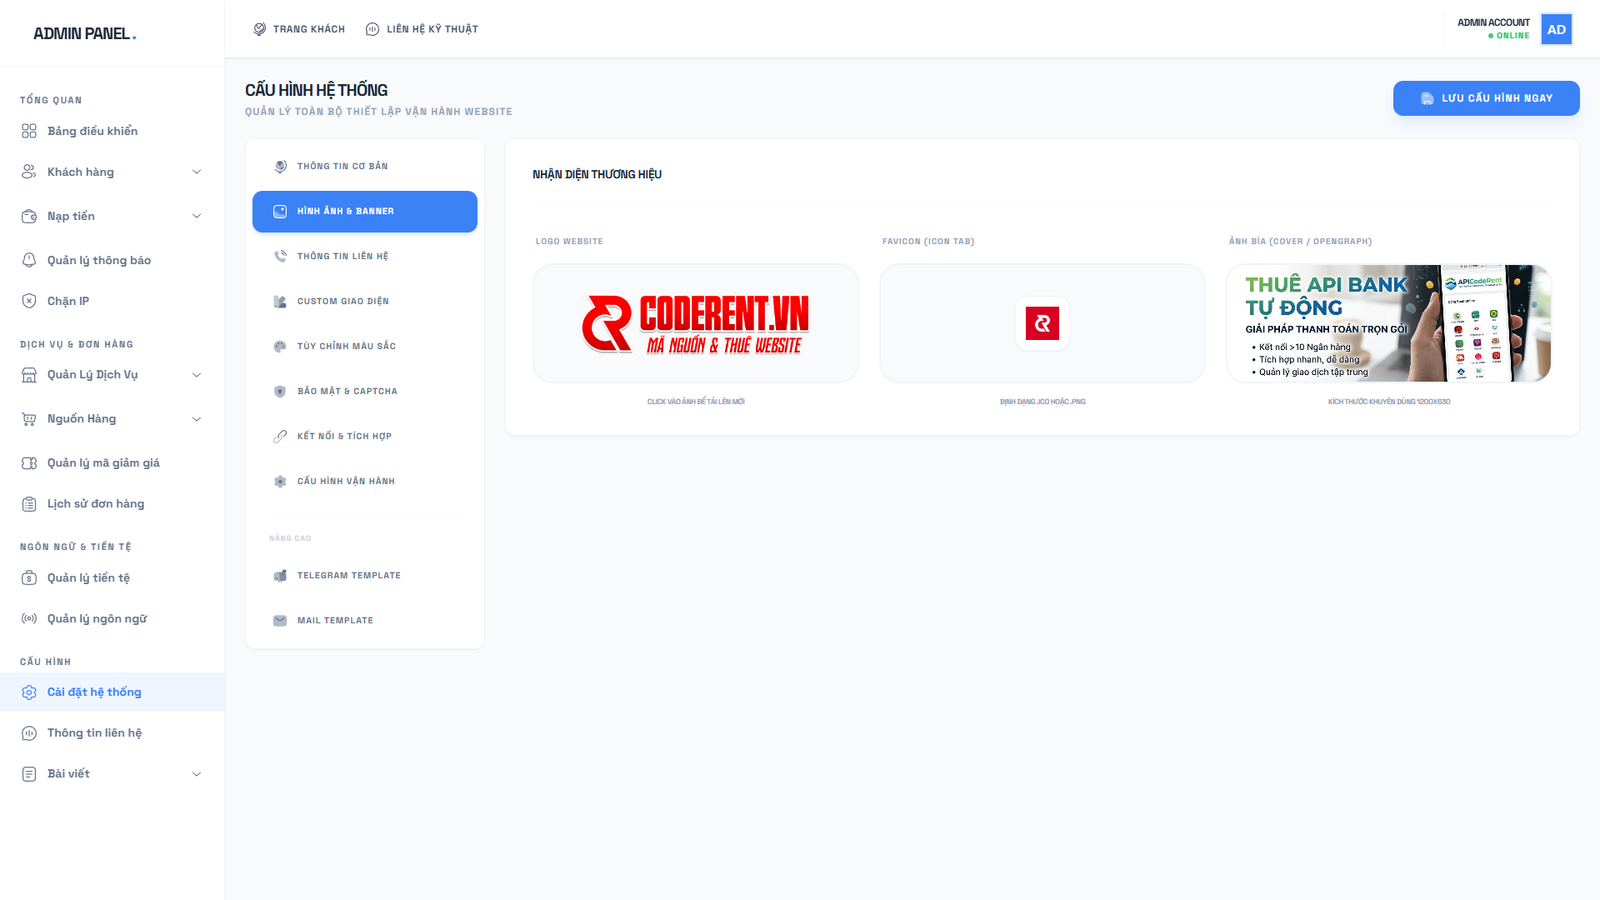Click the Lịch sử đơn hàng history icon

28,503
